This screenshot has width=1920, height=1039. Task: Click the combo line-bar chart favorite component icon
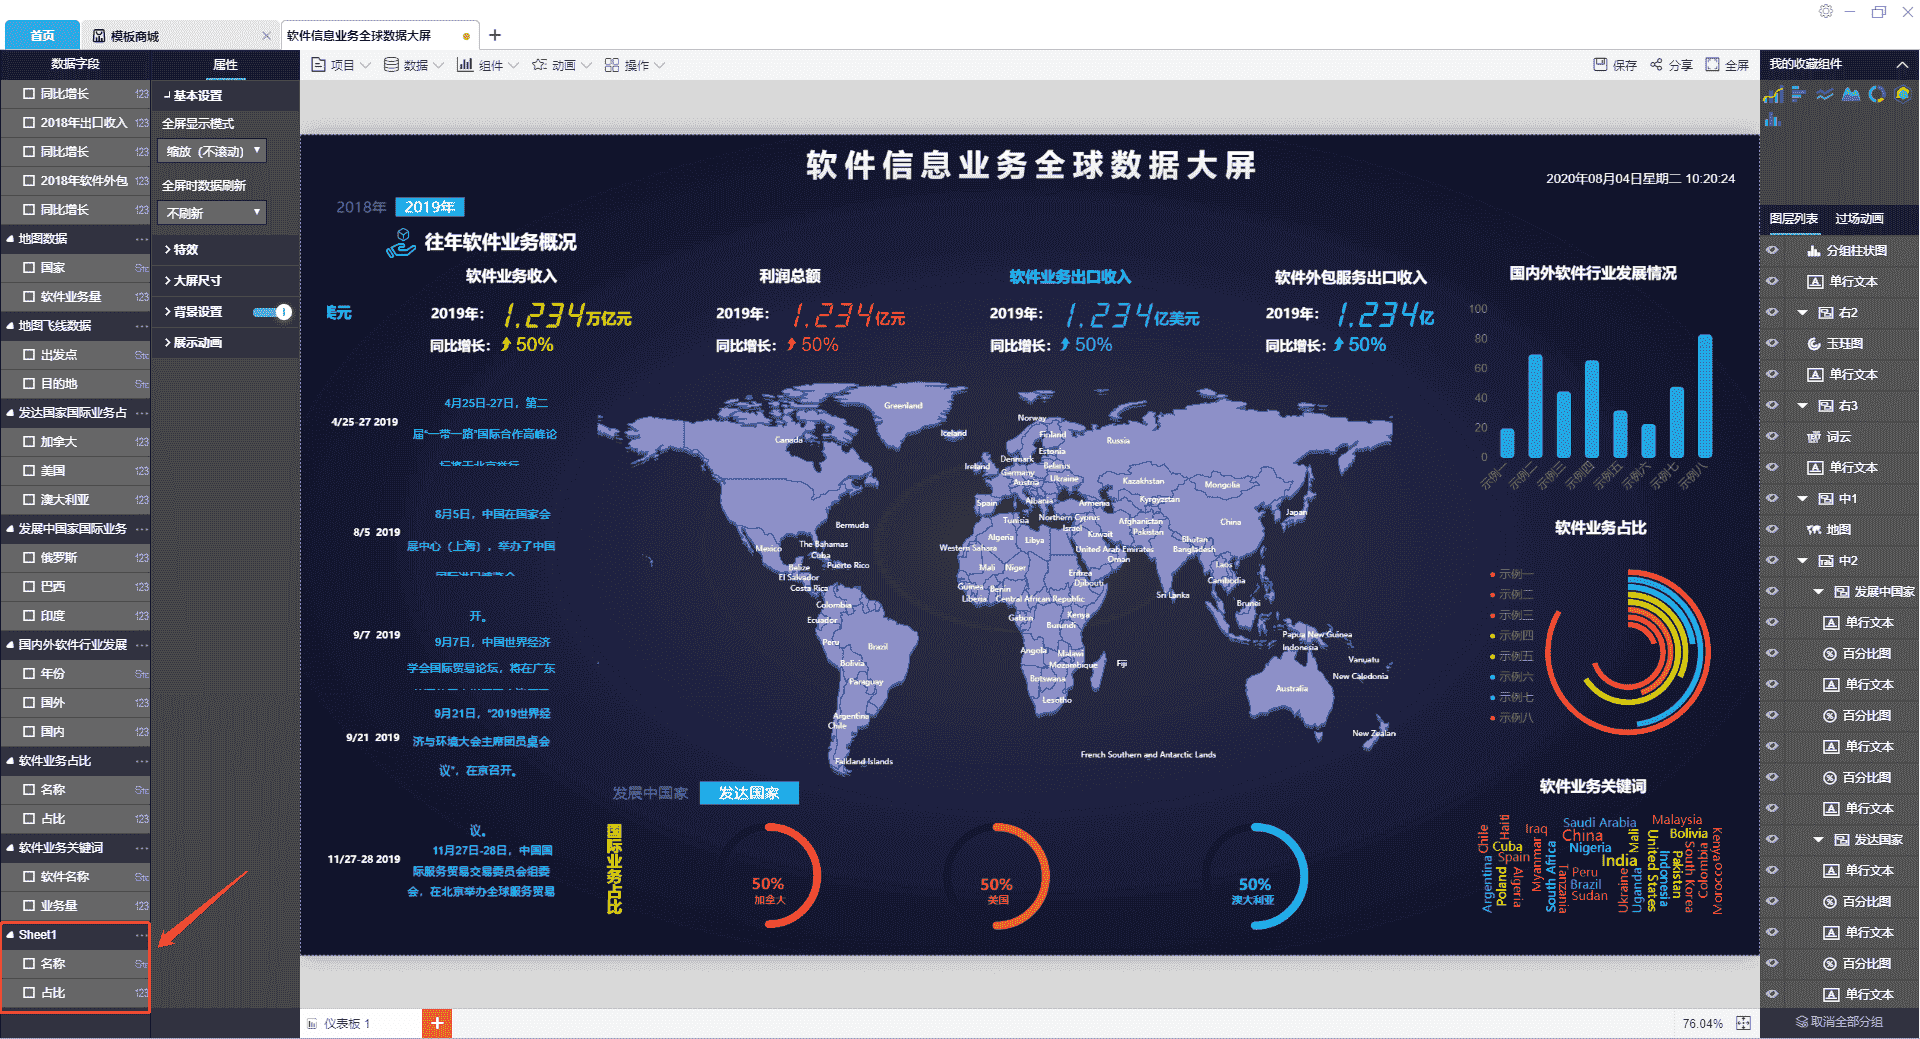(x=1773, y=95)
